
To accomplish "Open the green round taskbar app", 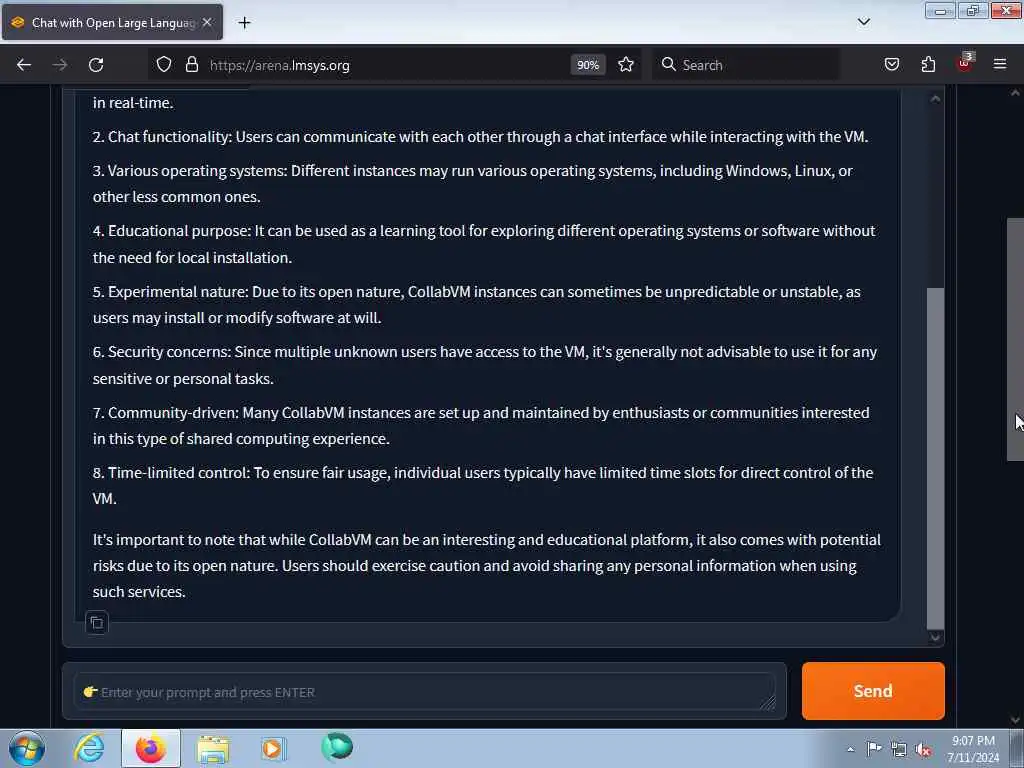I will point(337,747).
